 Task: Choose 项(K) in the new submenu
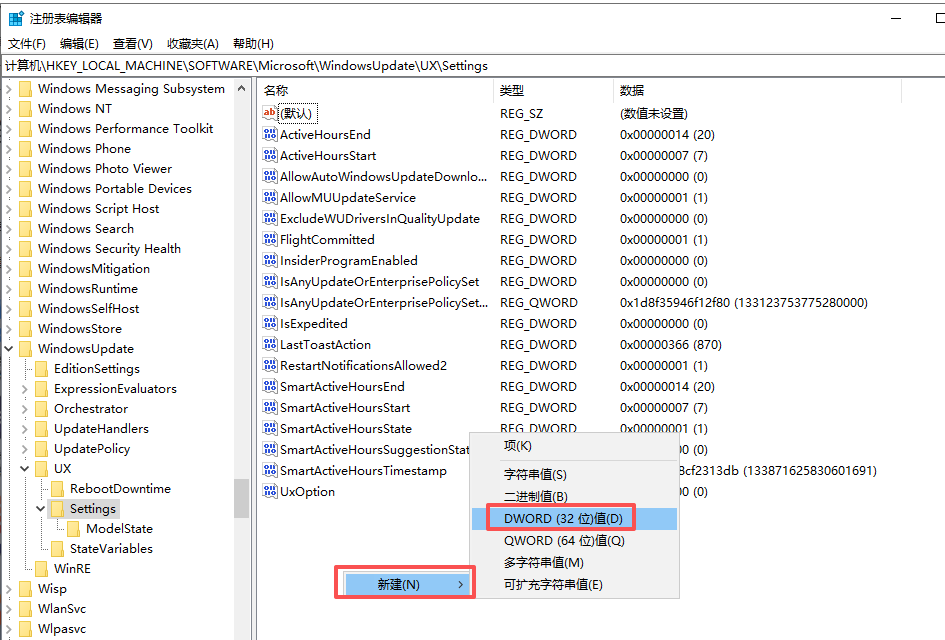[x=575, y=446]
